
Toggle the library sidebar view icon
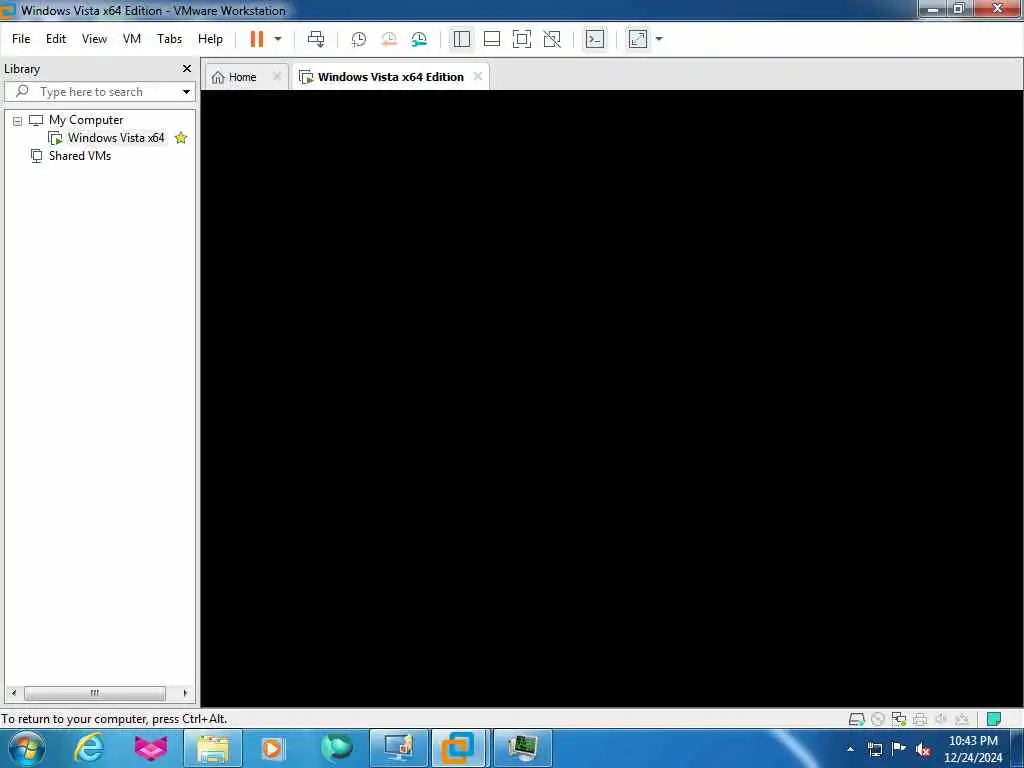462,39
